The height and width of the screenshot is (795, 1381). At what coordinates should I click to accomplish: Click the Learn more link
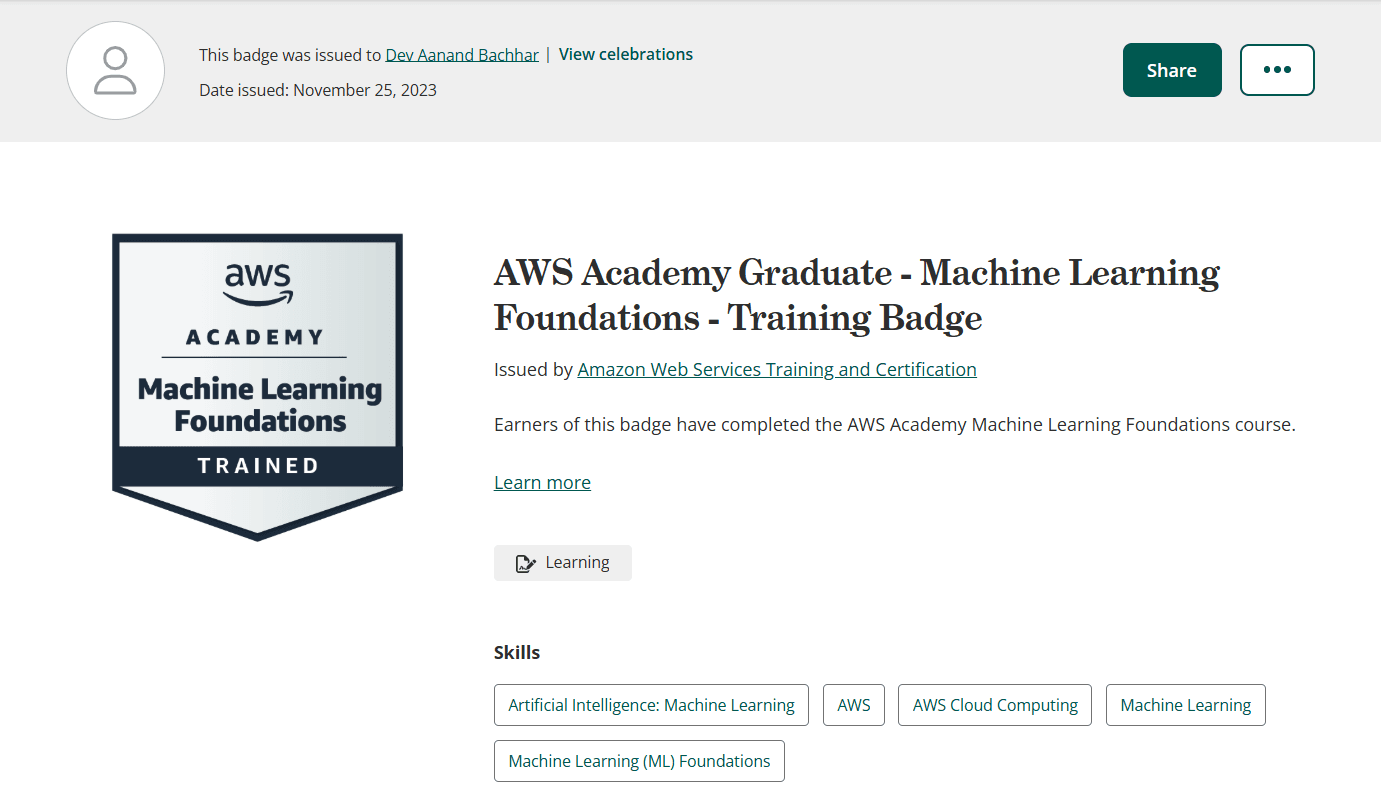pyautogui.click(x=542, y=482)
